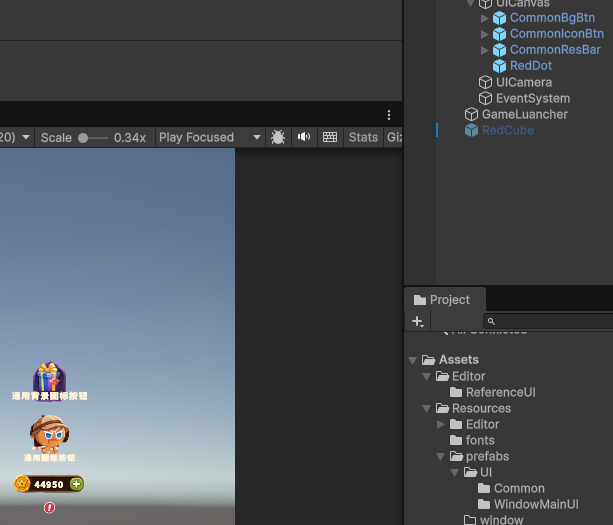Viewport: 613px width, 525px height.
Task: Open the resolution dropdown arrow left of Scale
Action: point(26,137)
